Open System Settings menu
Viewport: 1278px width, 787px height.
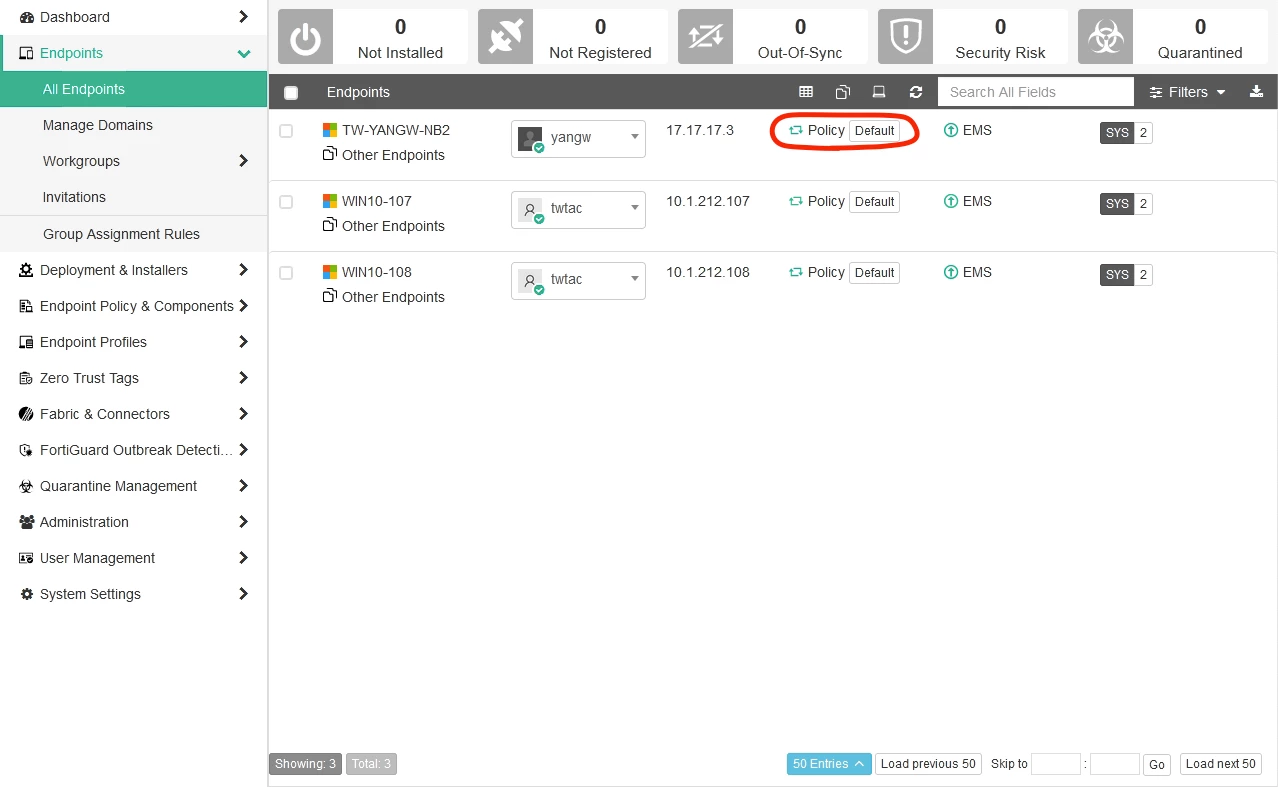pos(134,594)
